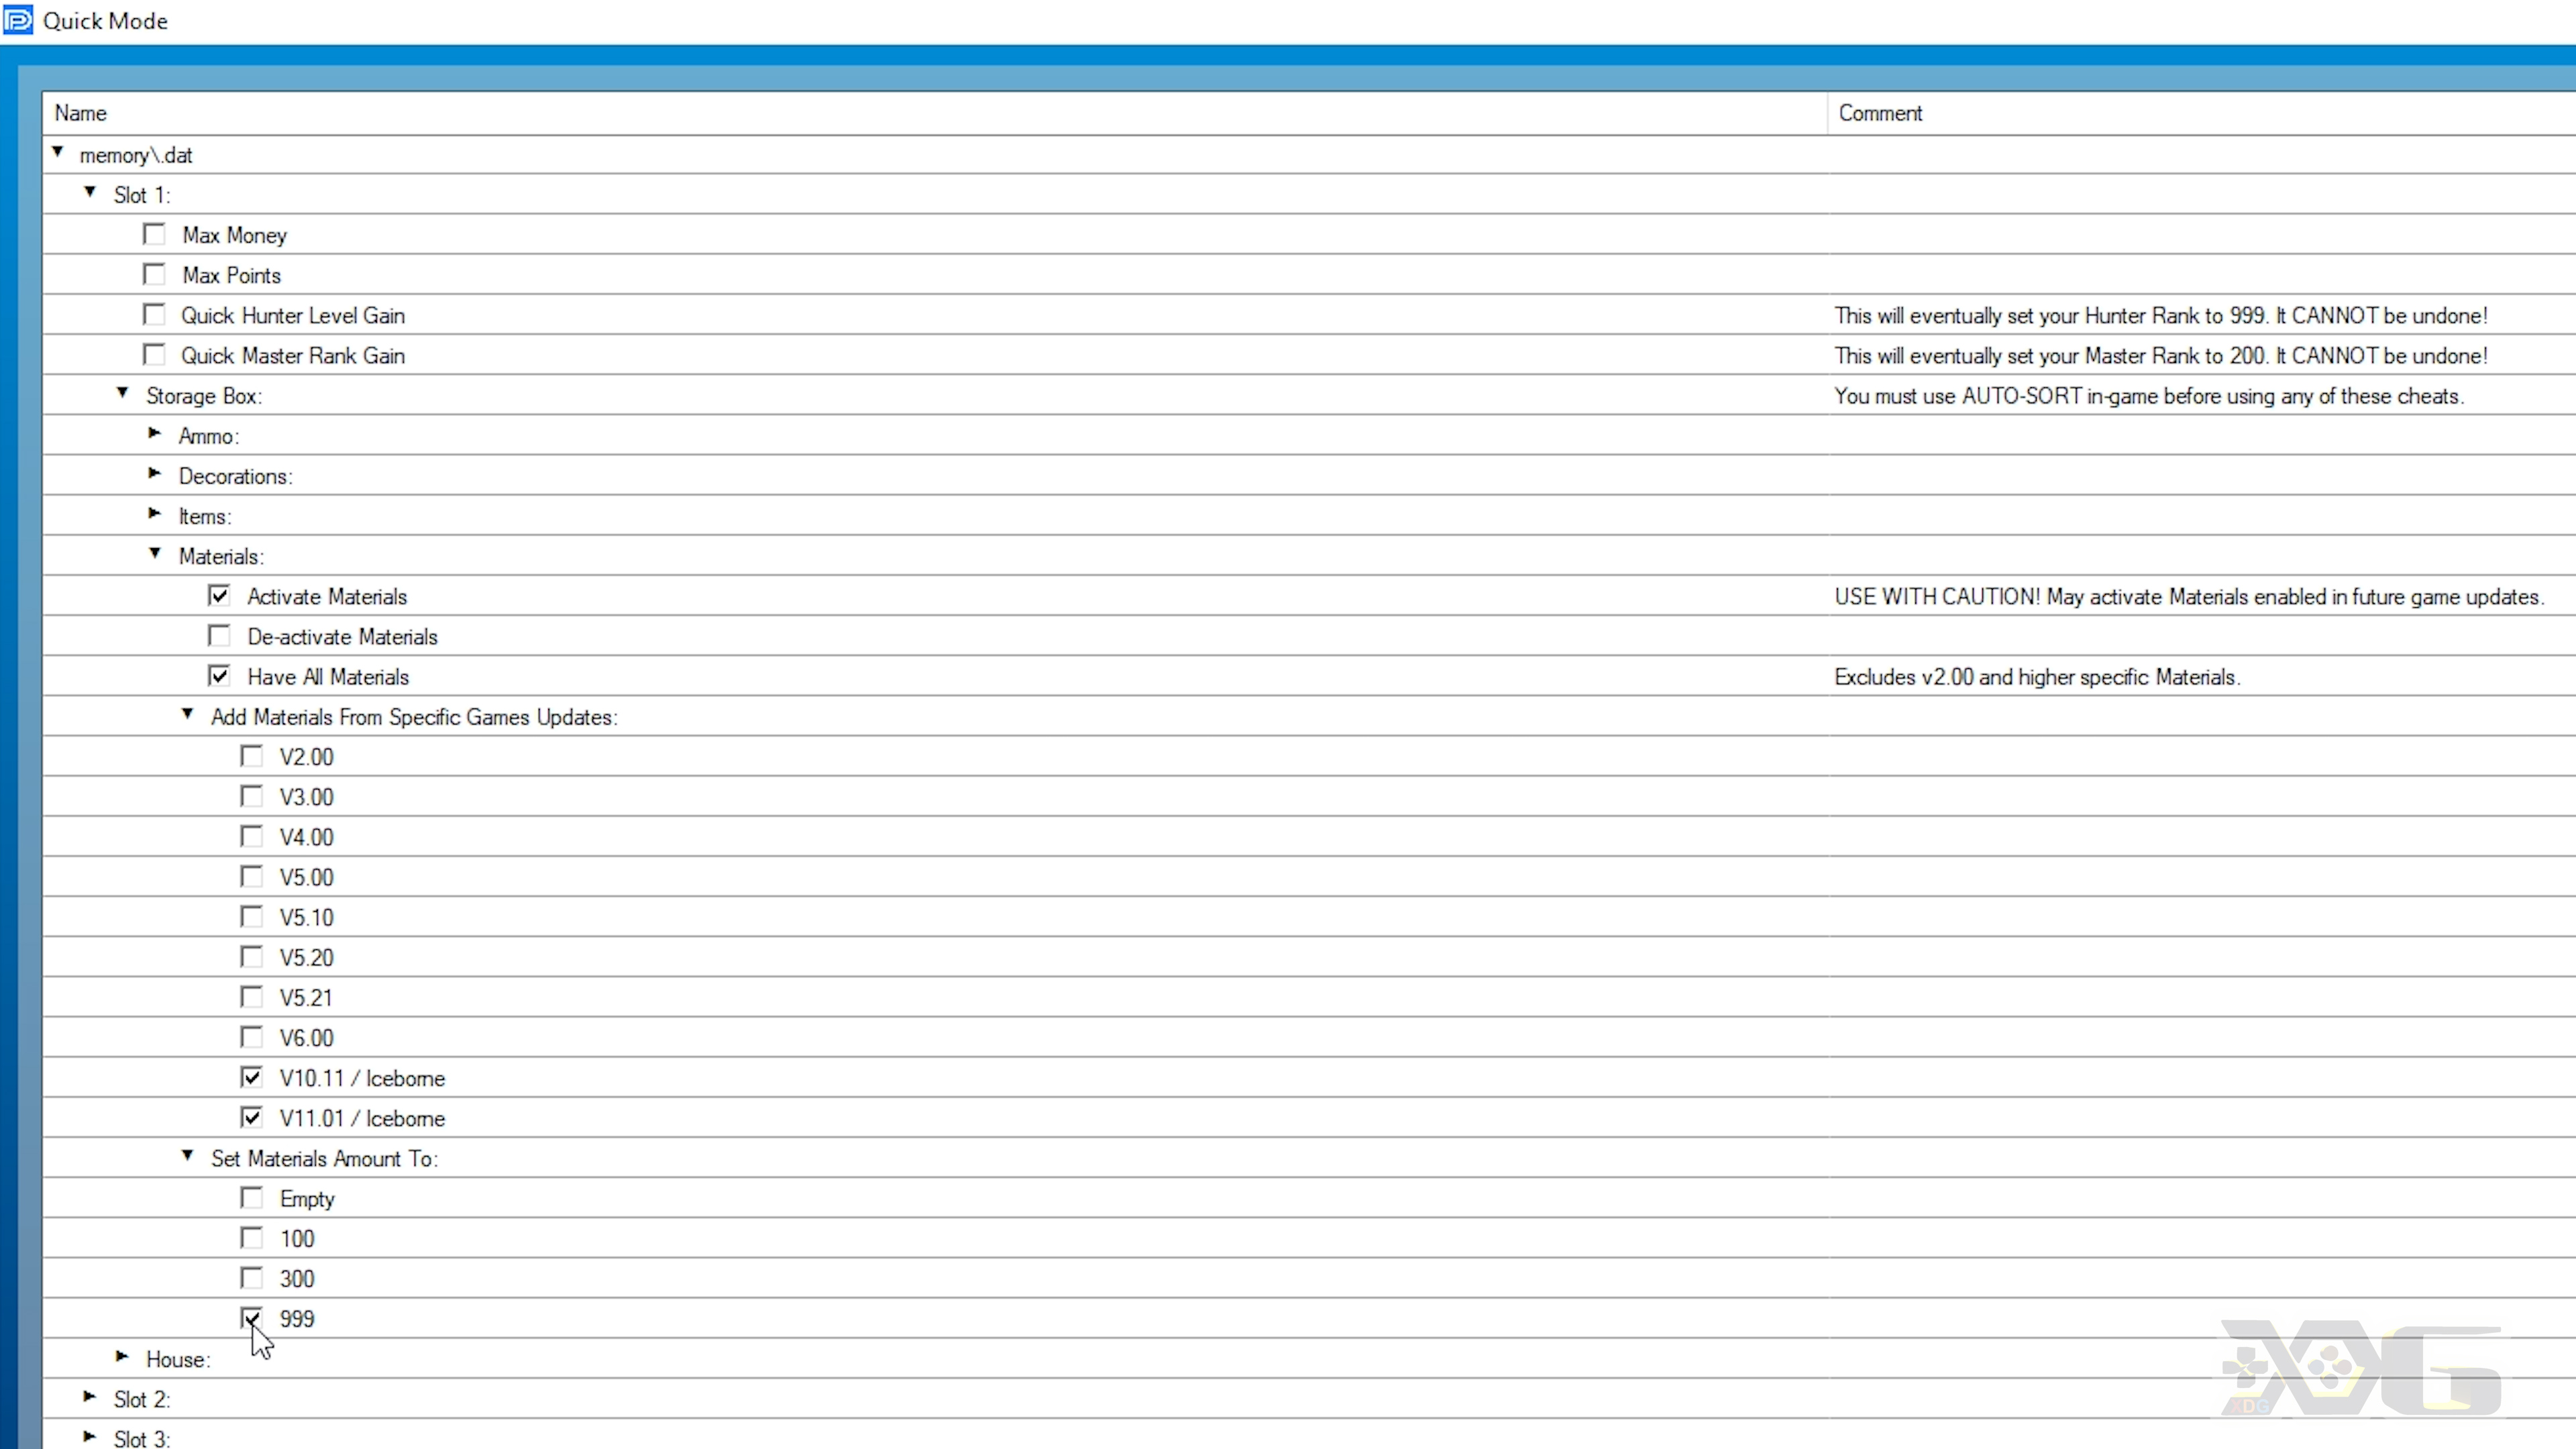Collapse Set Materials Amount To node
The height and width of the screenshot is (1449, 2576).
click(x=187, y=1155)
